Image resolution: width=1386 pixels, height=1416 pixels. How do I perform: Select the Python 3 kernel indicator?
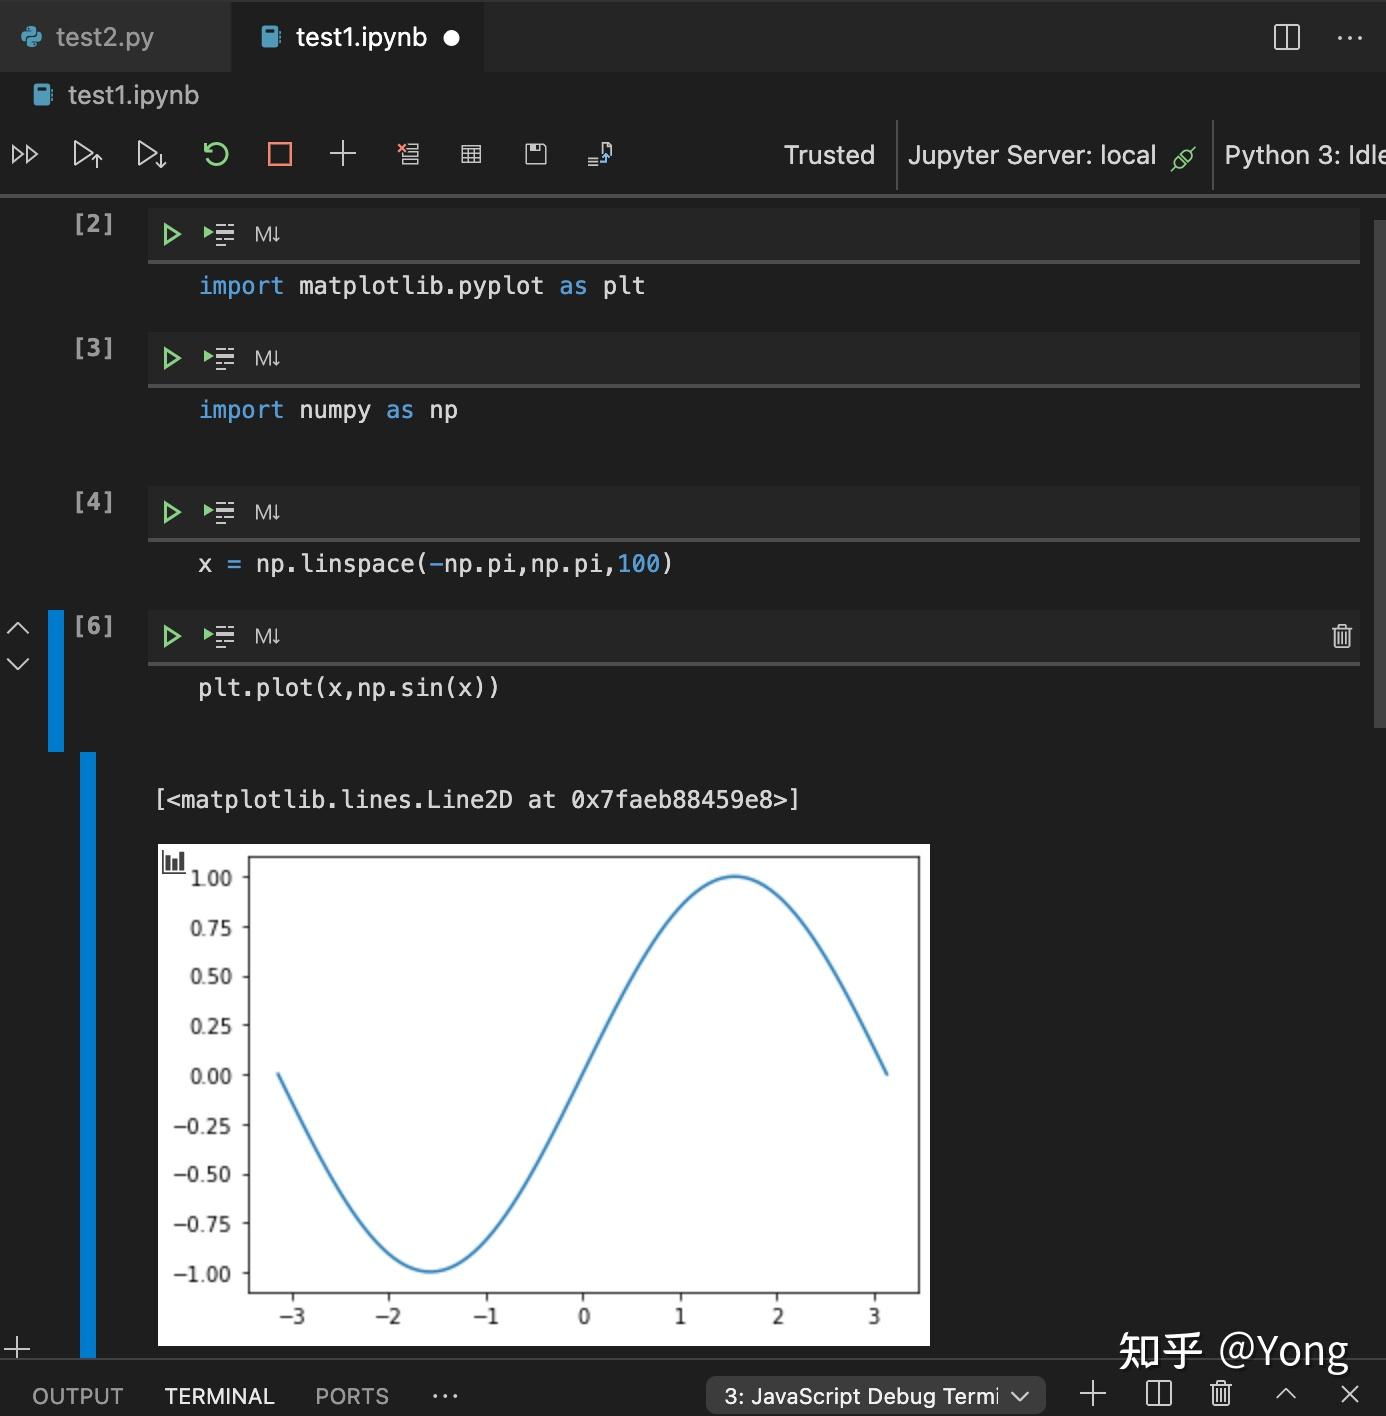[x=1304, y=155]
